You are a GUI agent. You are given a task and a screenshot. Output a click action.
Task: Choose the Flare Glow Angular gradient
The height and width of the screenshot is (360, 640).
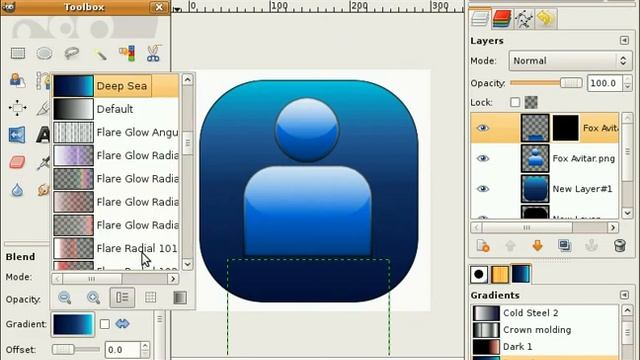116,132
